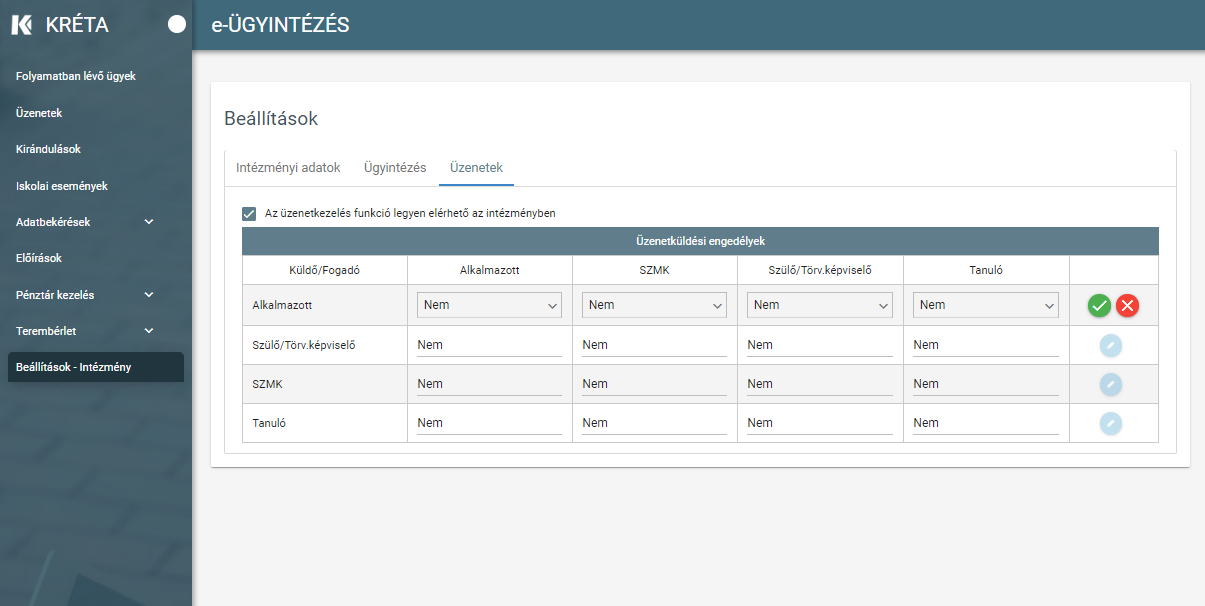Click the Szülő/Törv.képviselő row label
The image size is (1205, 606).
point(304,345)
